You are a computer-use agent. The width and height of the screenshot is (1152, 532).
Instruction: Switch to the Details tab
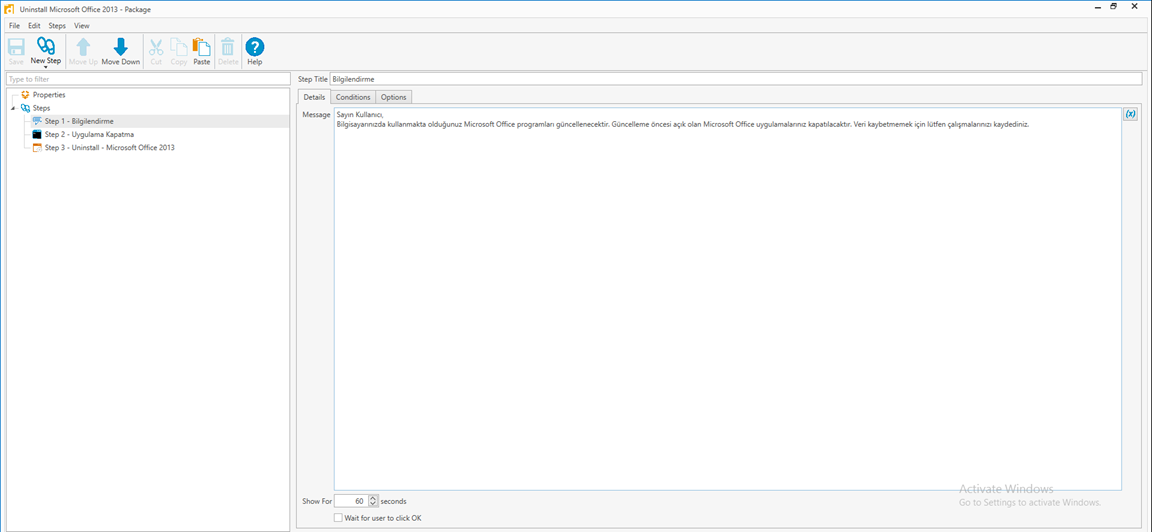pyautogui.click(x=314, y=97)
